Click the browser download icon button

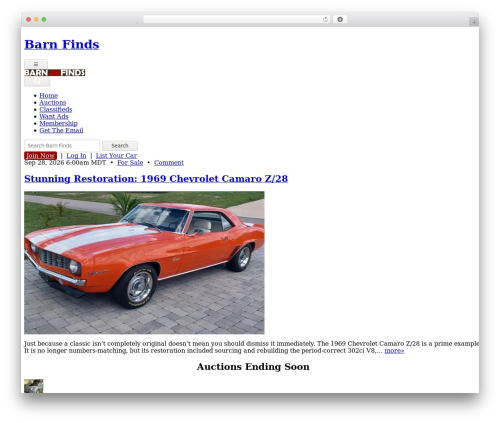tap(340, 19)
